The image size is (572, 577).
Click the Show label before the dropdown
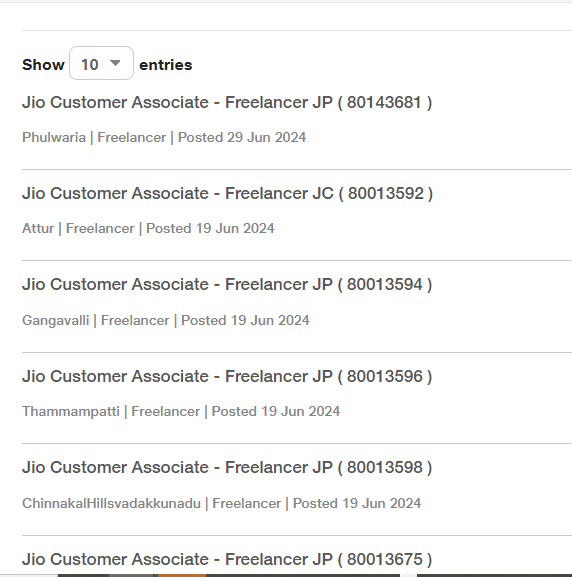(x=43, y=65)
